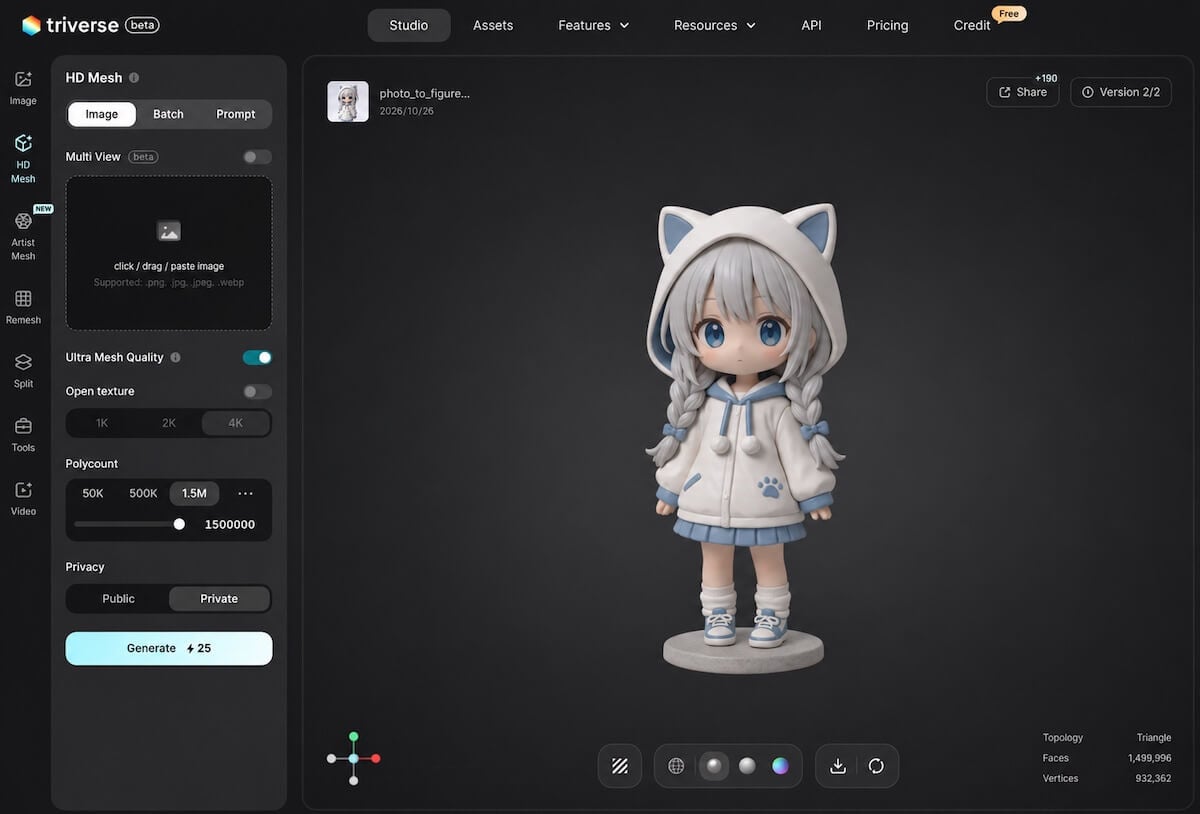The width and height of the screenshot is (1200, 814).
Task: Click the photo_to_figure file name
Action: 425,93
